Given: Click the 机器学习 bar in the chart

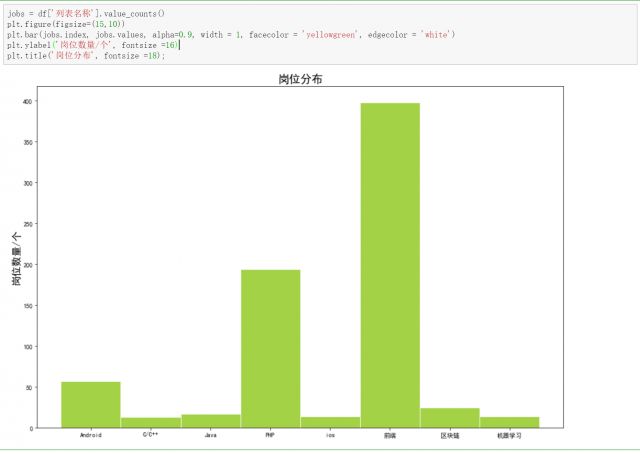Looking at the screenshot, I should pyautogui.click(x=509, y=422).
